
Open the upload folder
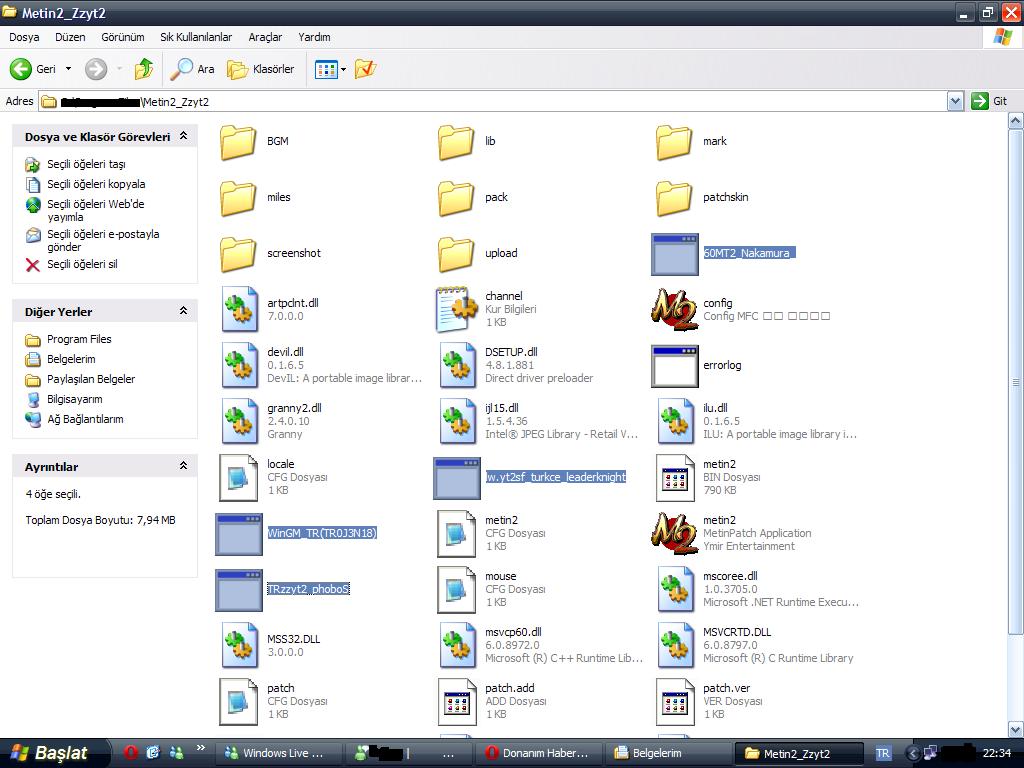tap(456, 254)
